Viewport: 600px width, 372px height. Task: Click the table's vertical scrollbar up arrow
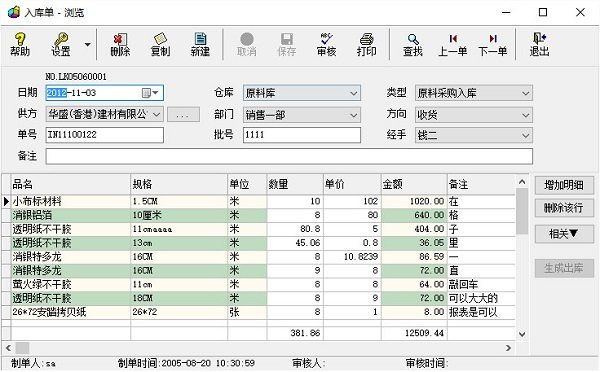click(x=522, y=182)
